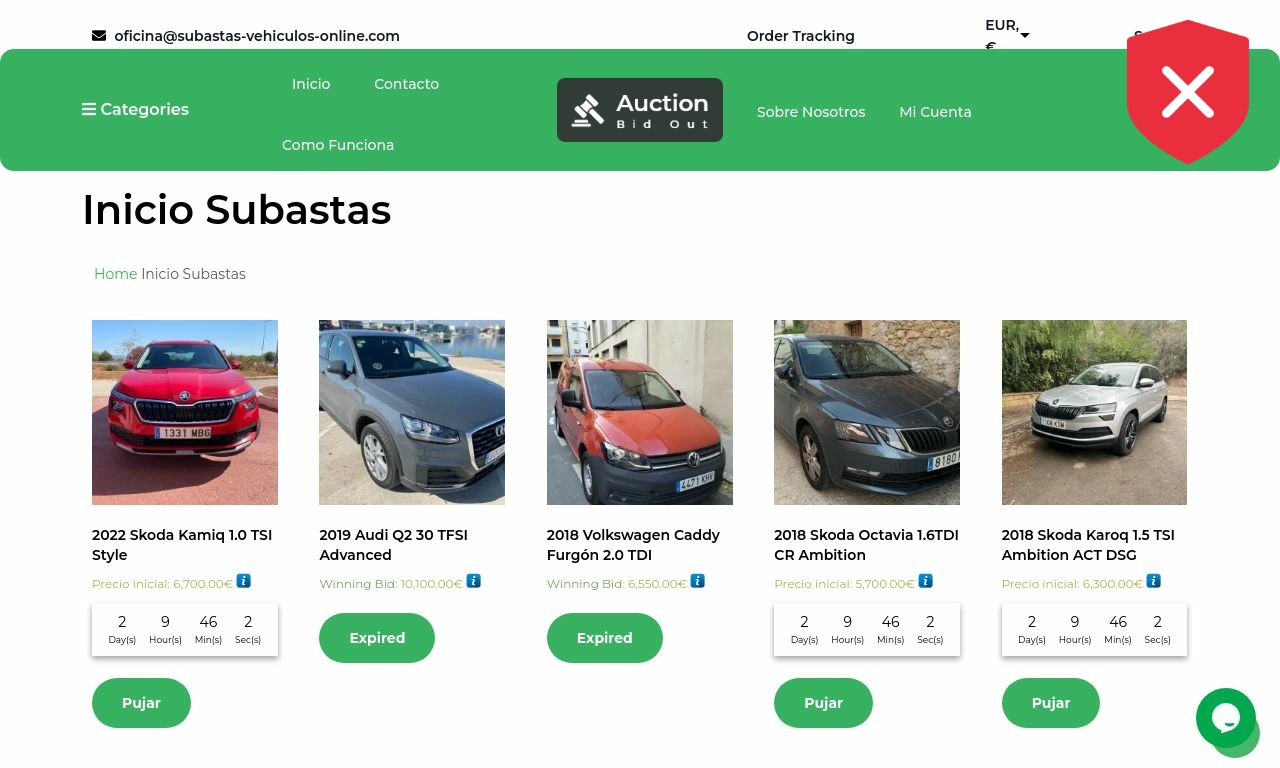
Task: Click the Precio inicial: 6,300.00€ text
Action: coord(1072,584)
